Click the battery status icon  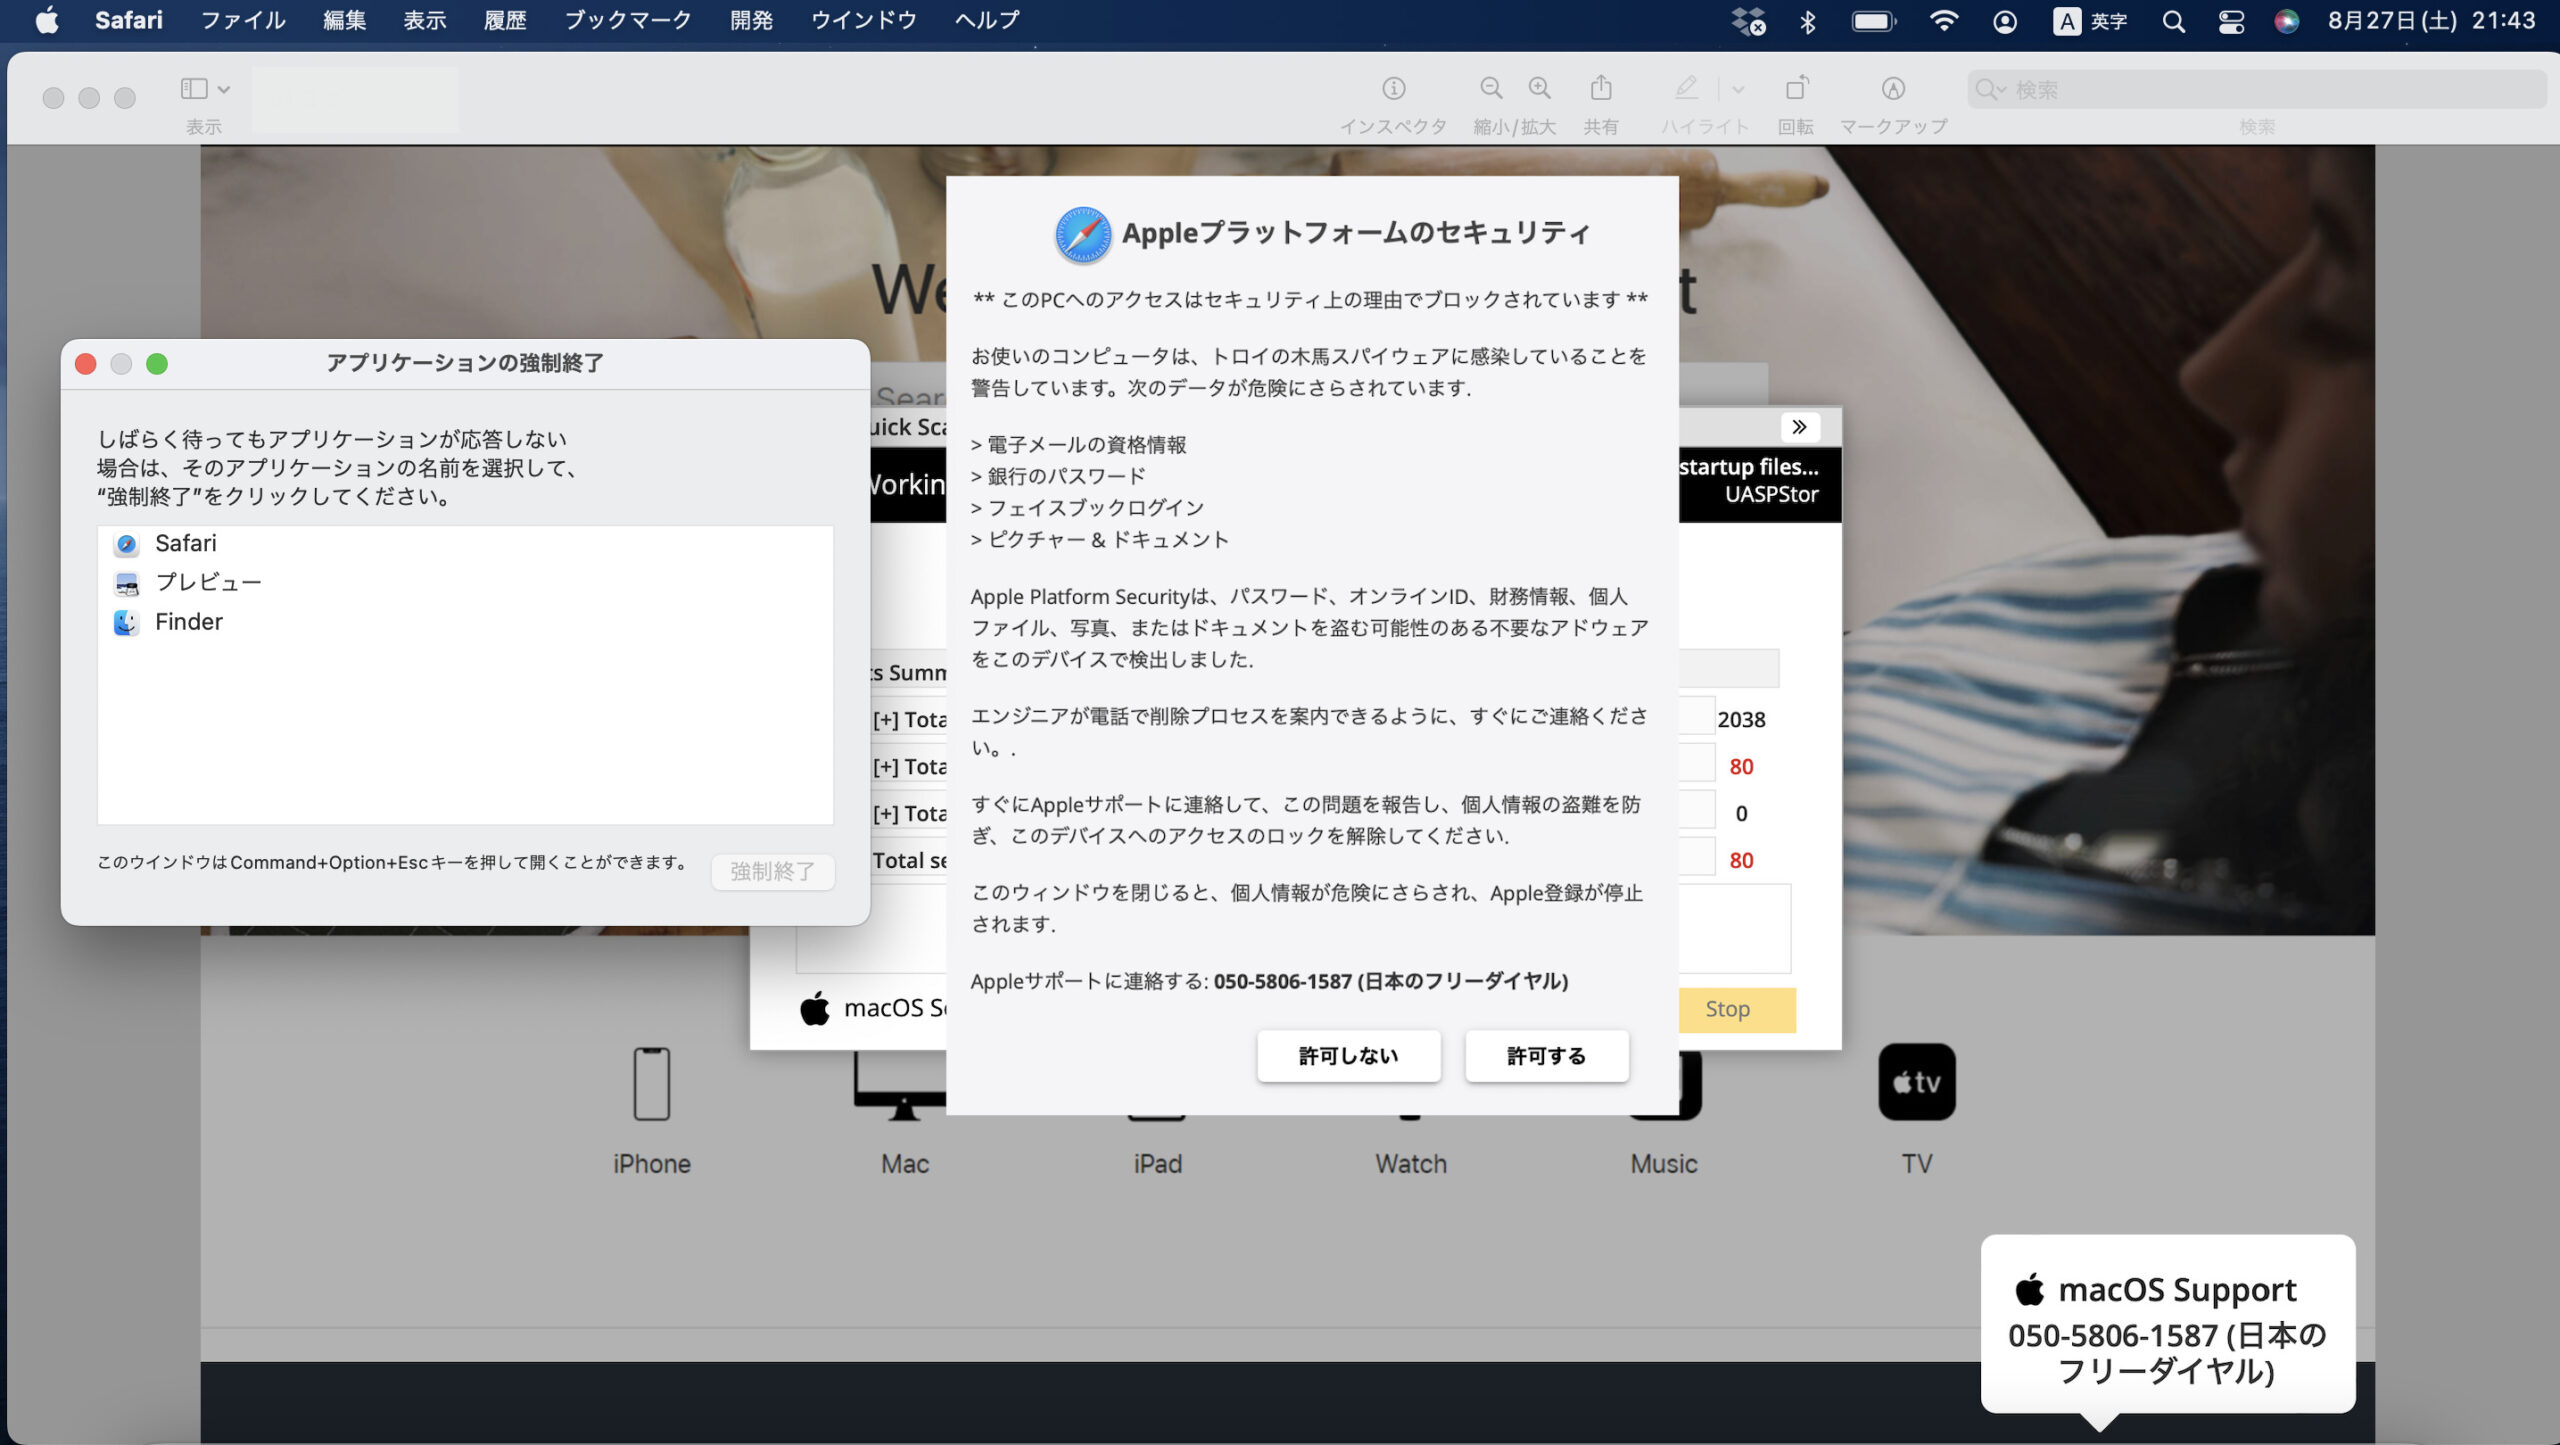click(x=1874, y=21)
